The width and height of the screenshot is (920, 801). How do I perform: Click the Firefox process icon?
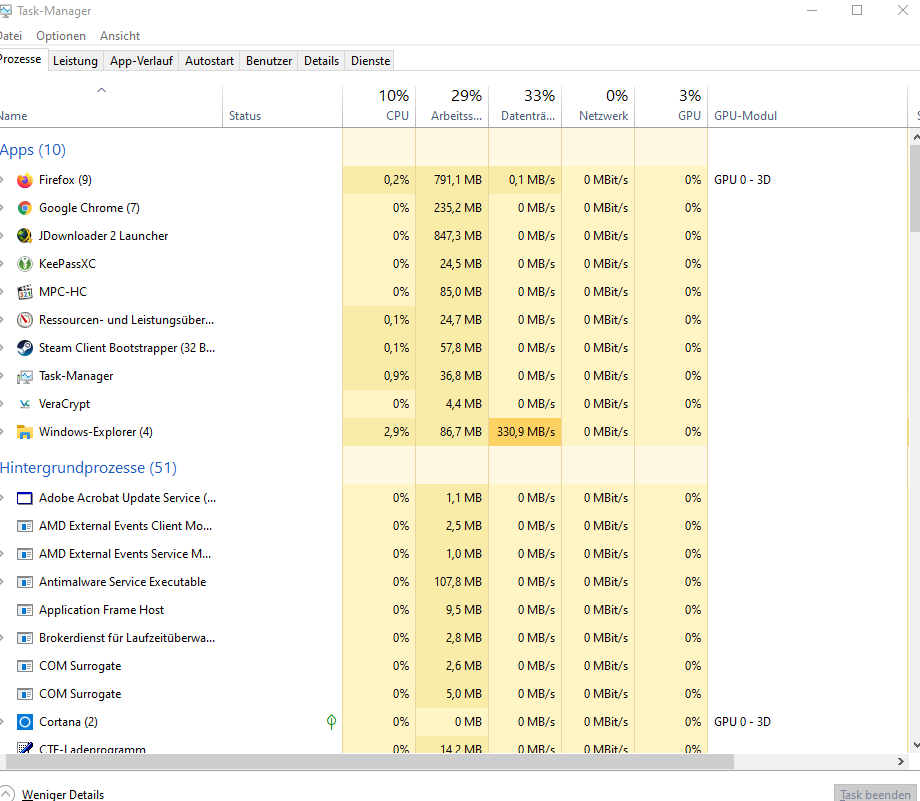(25, 180)
